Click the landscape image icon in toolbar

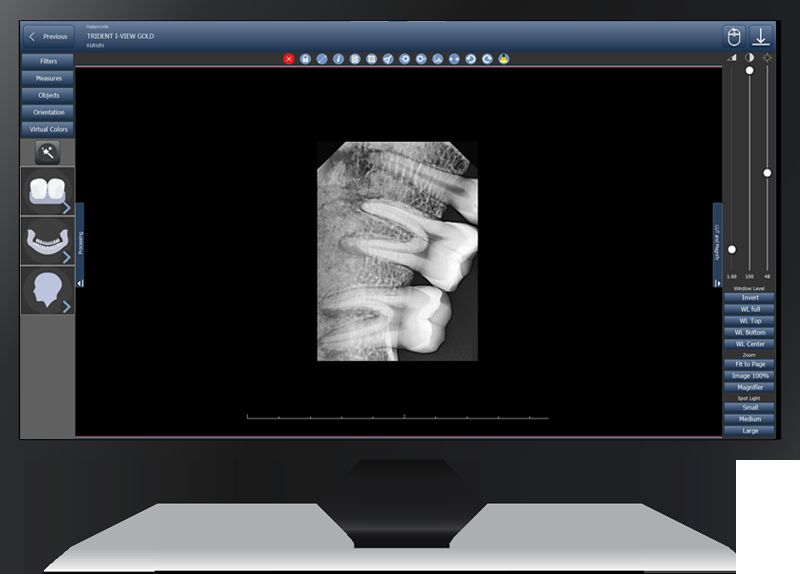(437, 59)
